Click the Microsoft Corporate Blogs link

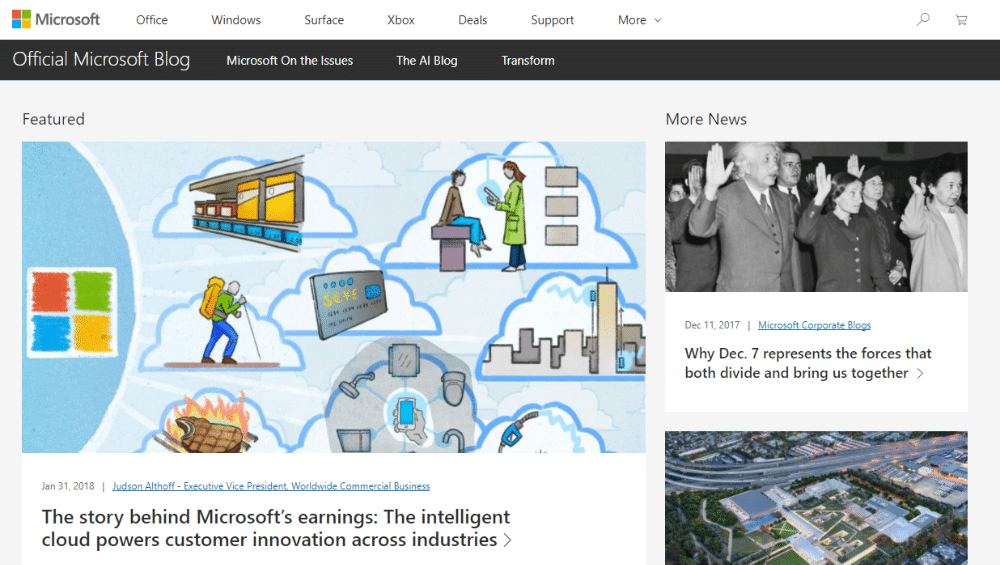coord(814,325)
